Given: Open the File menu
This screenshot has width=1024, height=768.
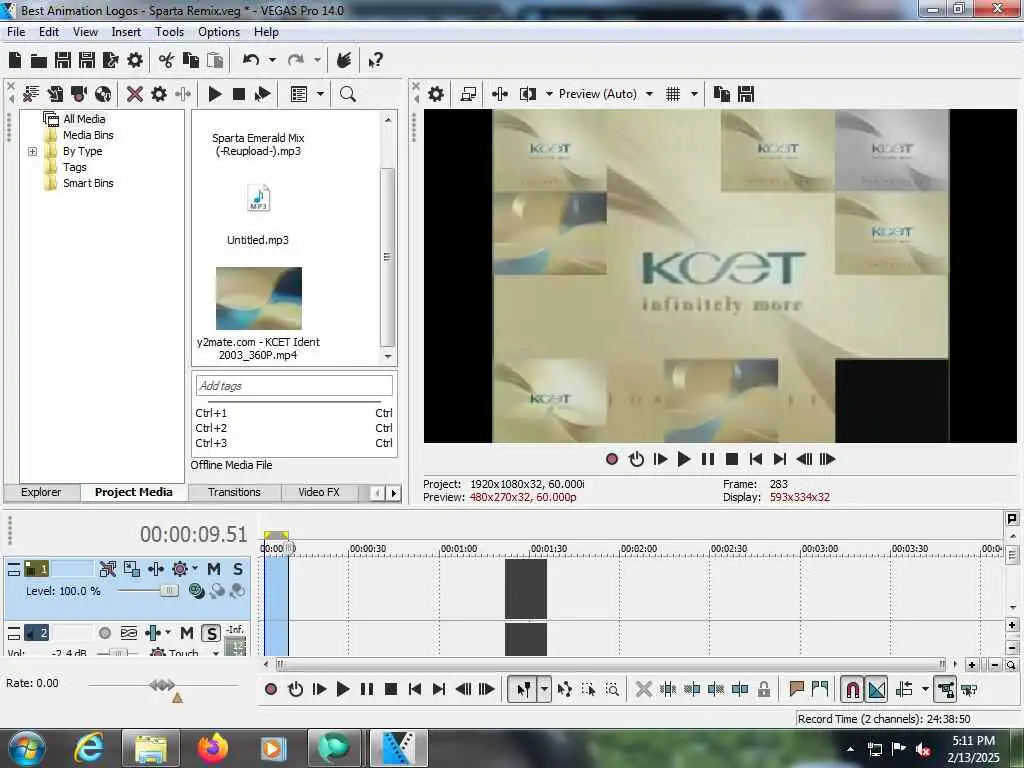Looking at the screenshot, I should pos(16,32).
